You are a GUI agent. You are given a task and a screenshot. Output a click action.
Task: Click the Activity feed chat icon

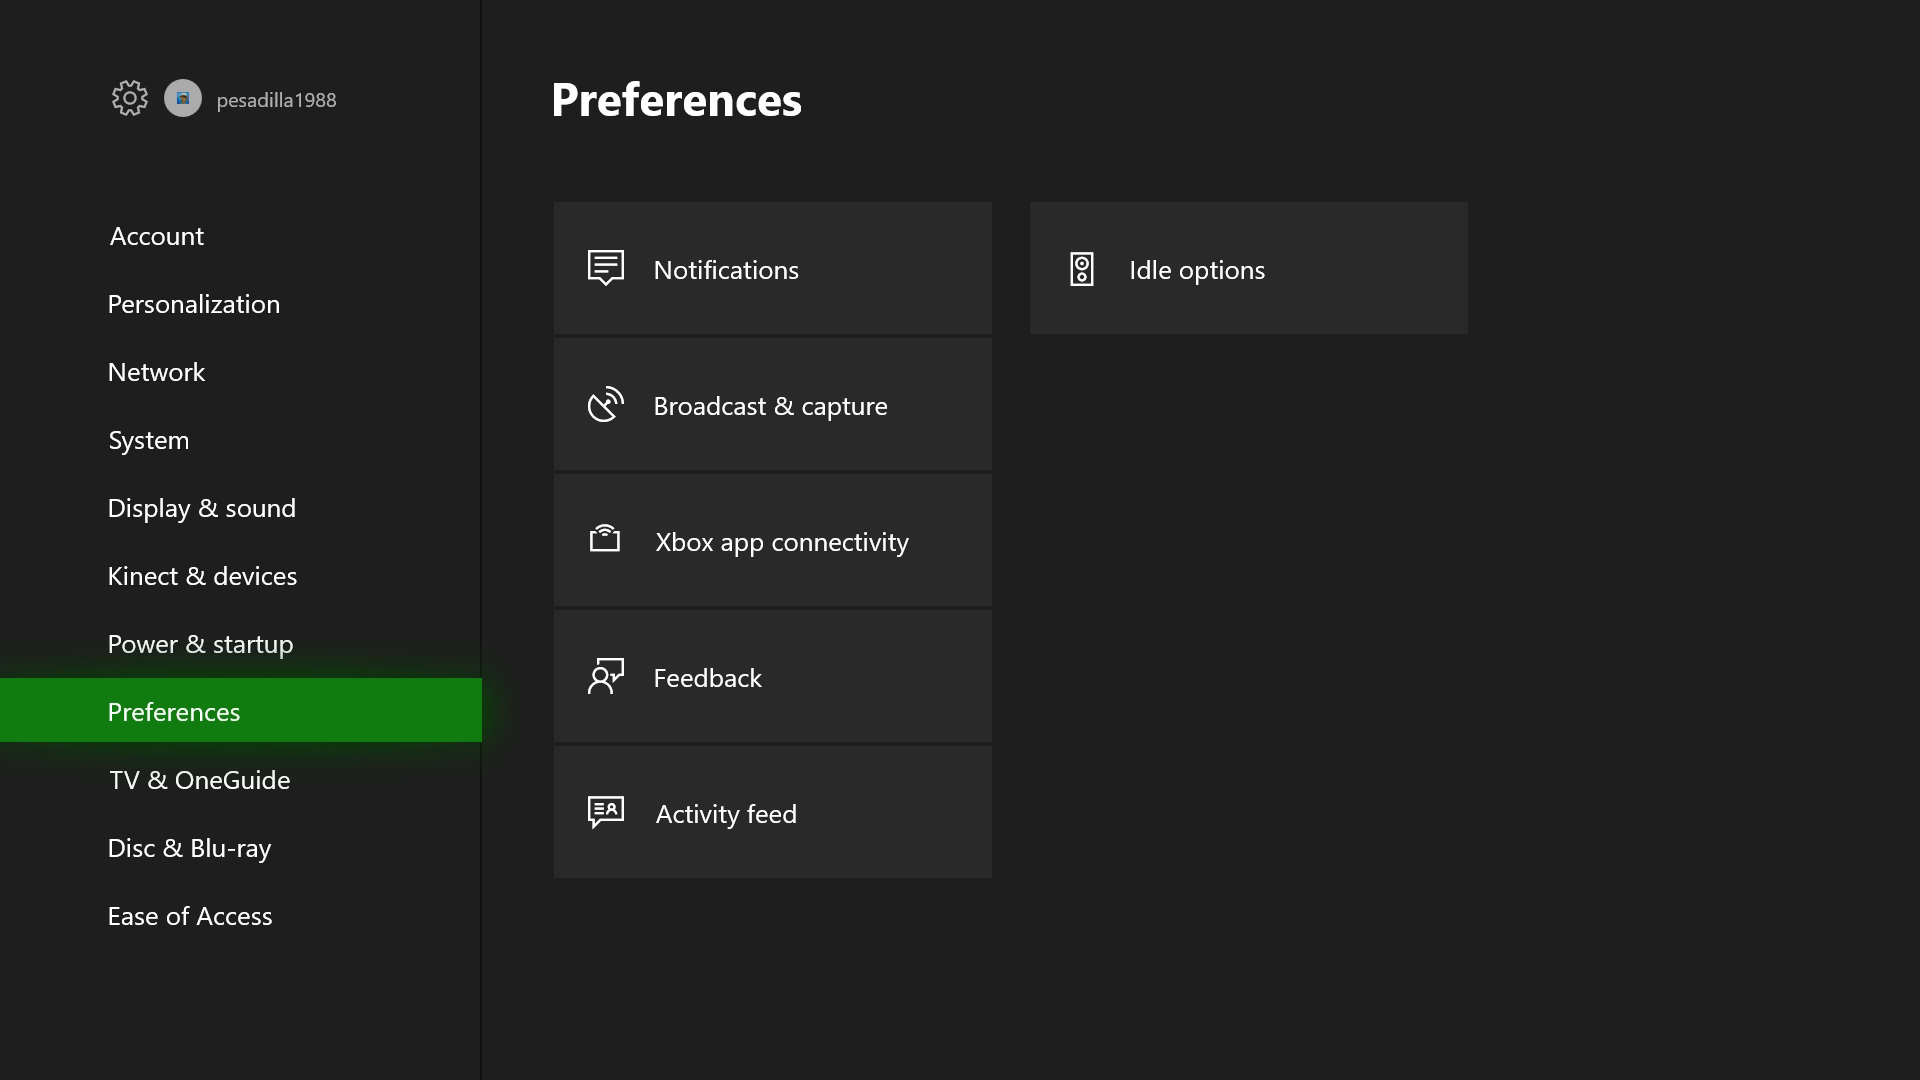pyautogui.click(x=606, y=812)
